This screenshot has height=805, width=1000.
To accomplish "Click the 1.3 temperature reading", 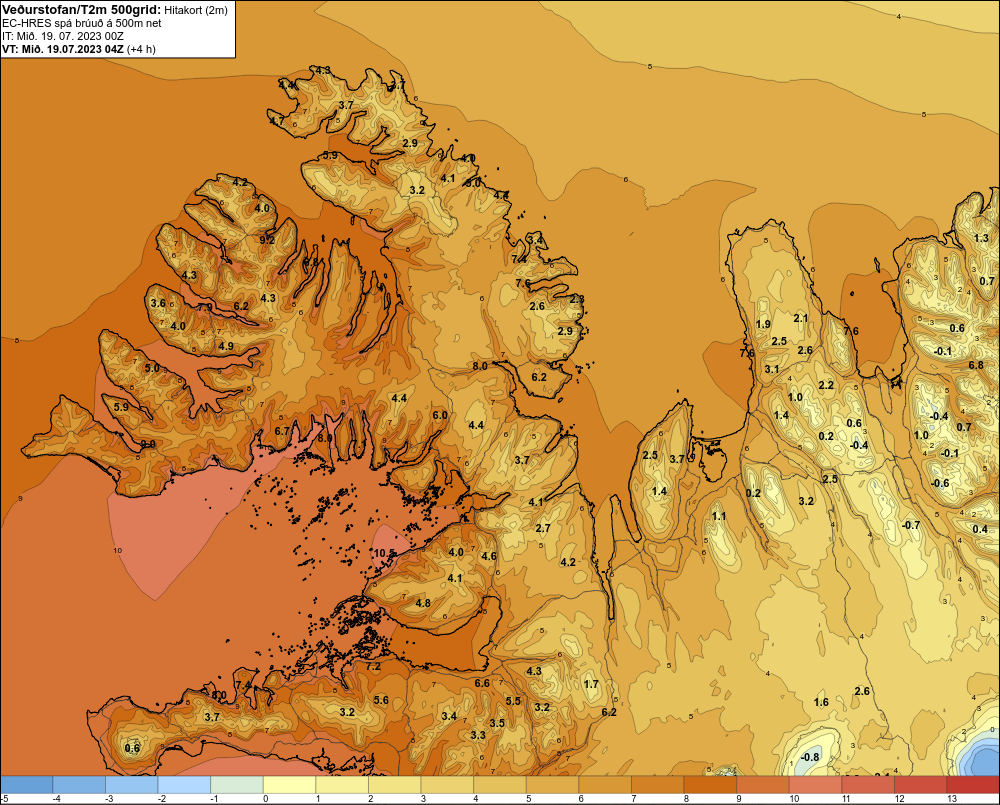I will (x=982, y=238).
